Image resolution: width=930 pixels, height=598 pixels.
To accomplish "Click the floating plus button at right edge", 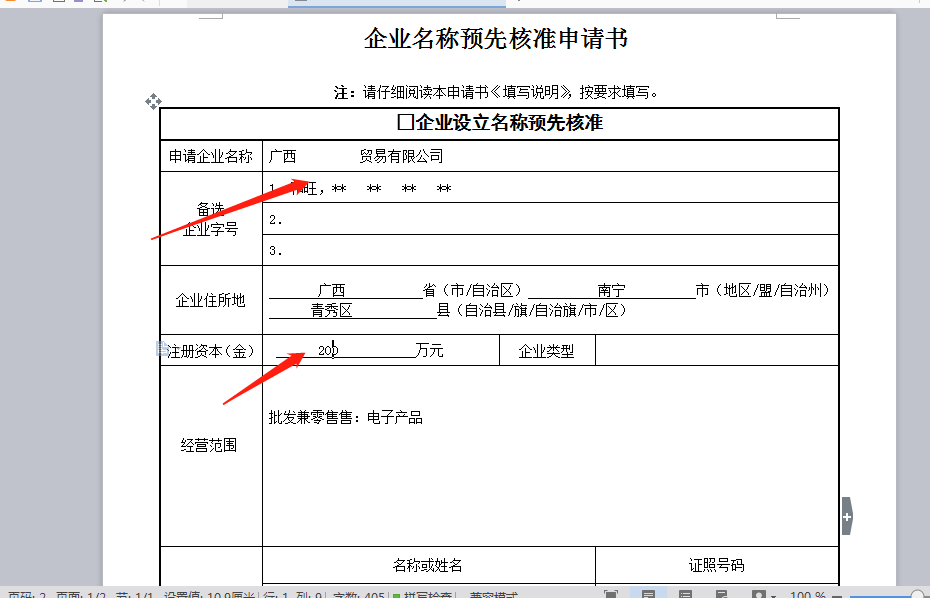I will pyautogui.click(x=847, y=516).
